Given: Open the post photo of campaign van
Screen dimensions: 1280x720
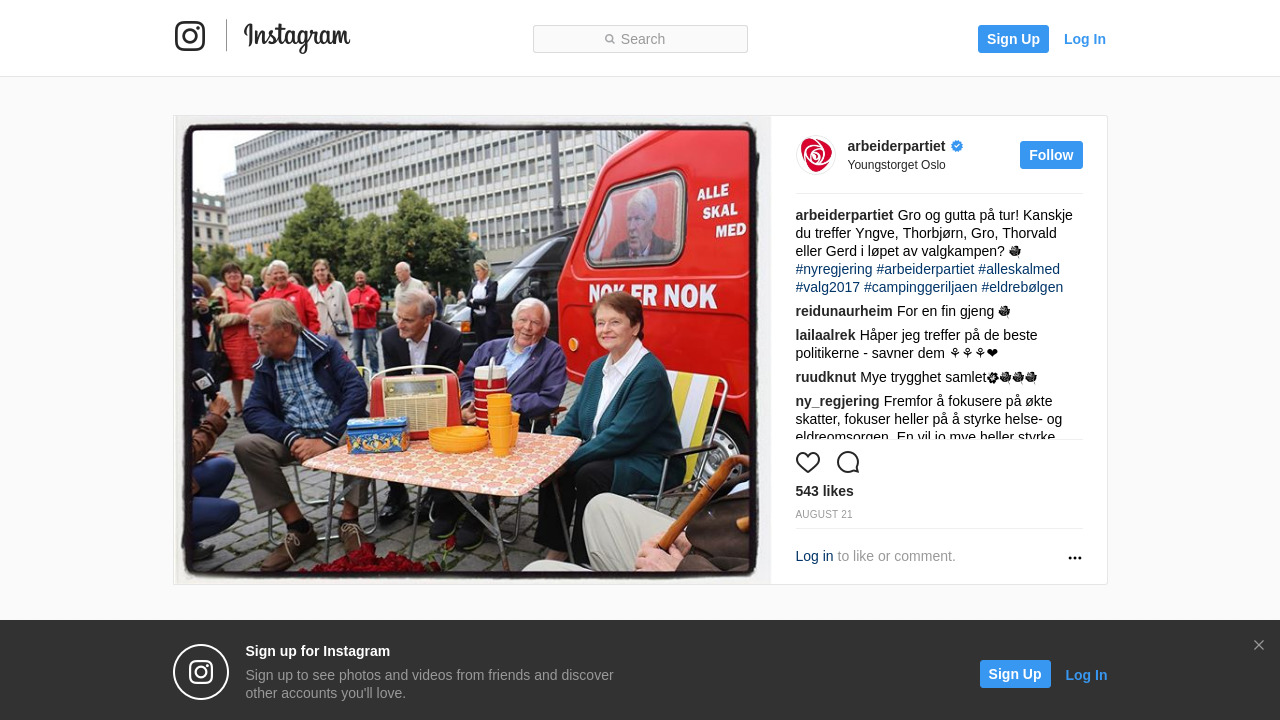Looking at the screenshot, I should (472, 350).
